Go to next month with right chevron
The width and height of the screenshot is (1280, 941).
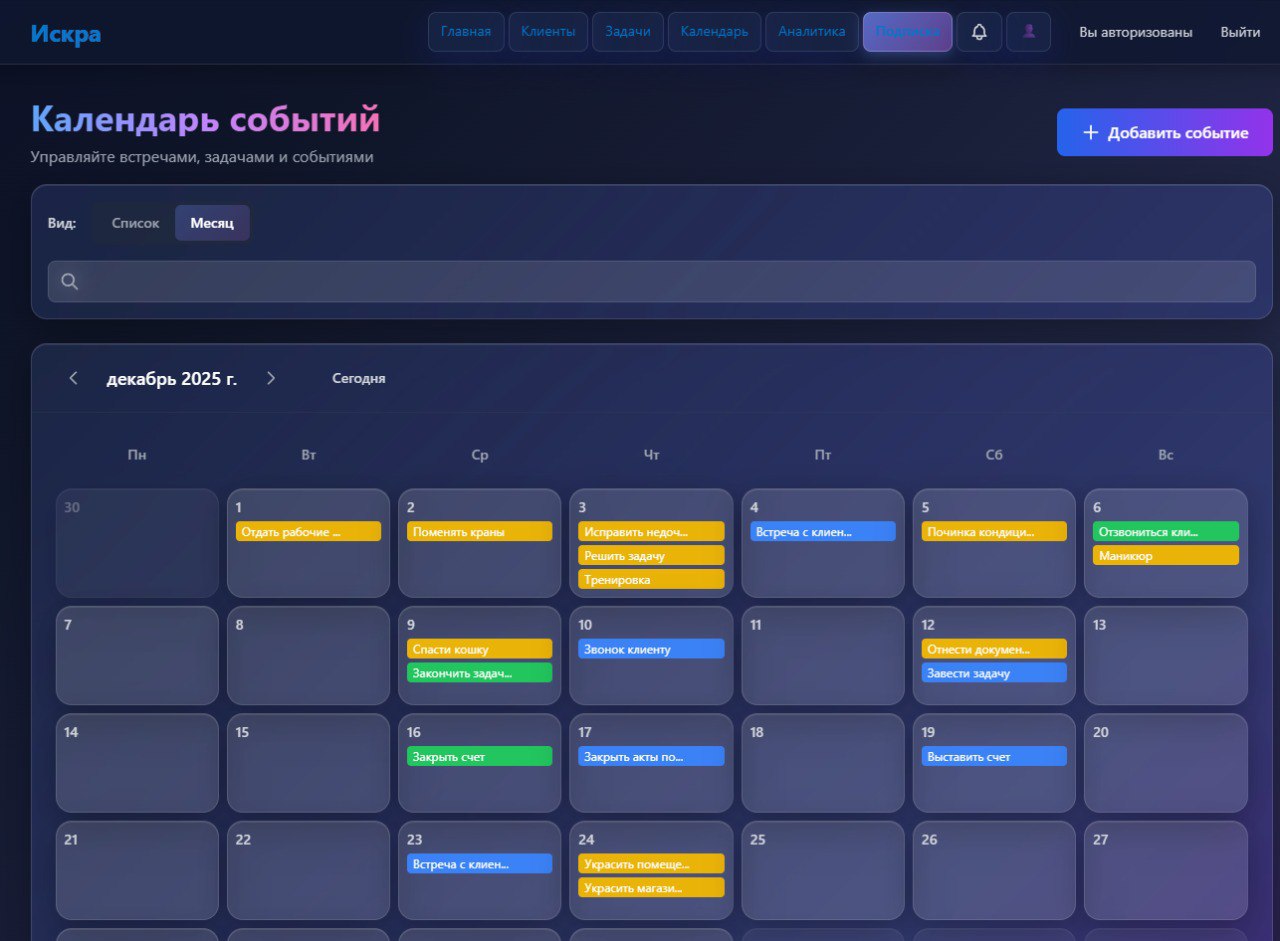(271, 378)
